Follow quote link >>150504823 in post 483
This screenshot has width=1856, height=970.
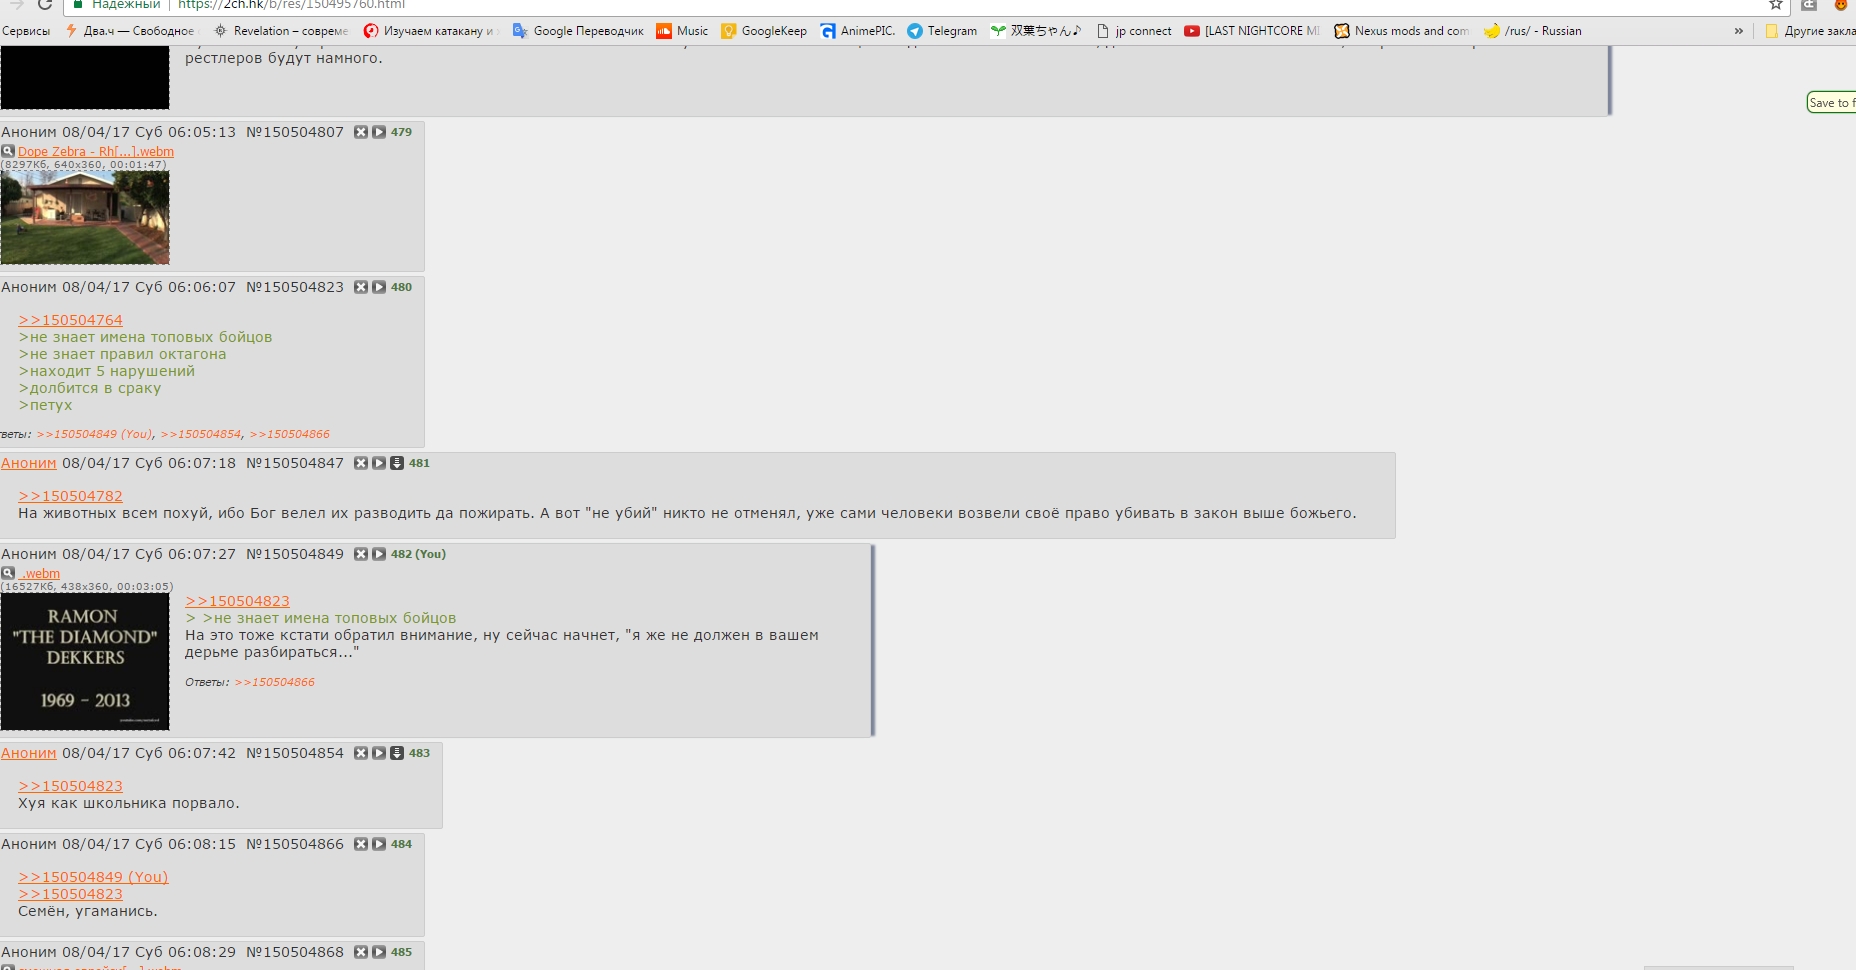[x=70, y=786]
